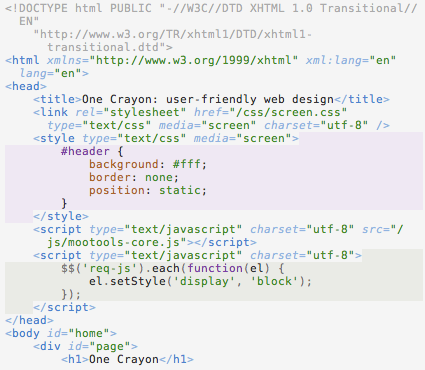Click the 'xmlns' attribute name

[64, 60]
